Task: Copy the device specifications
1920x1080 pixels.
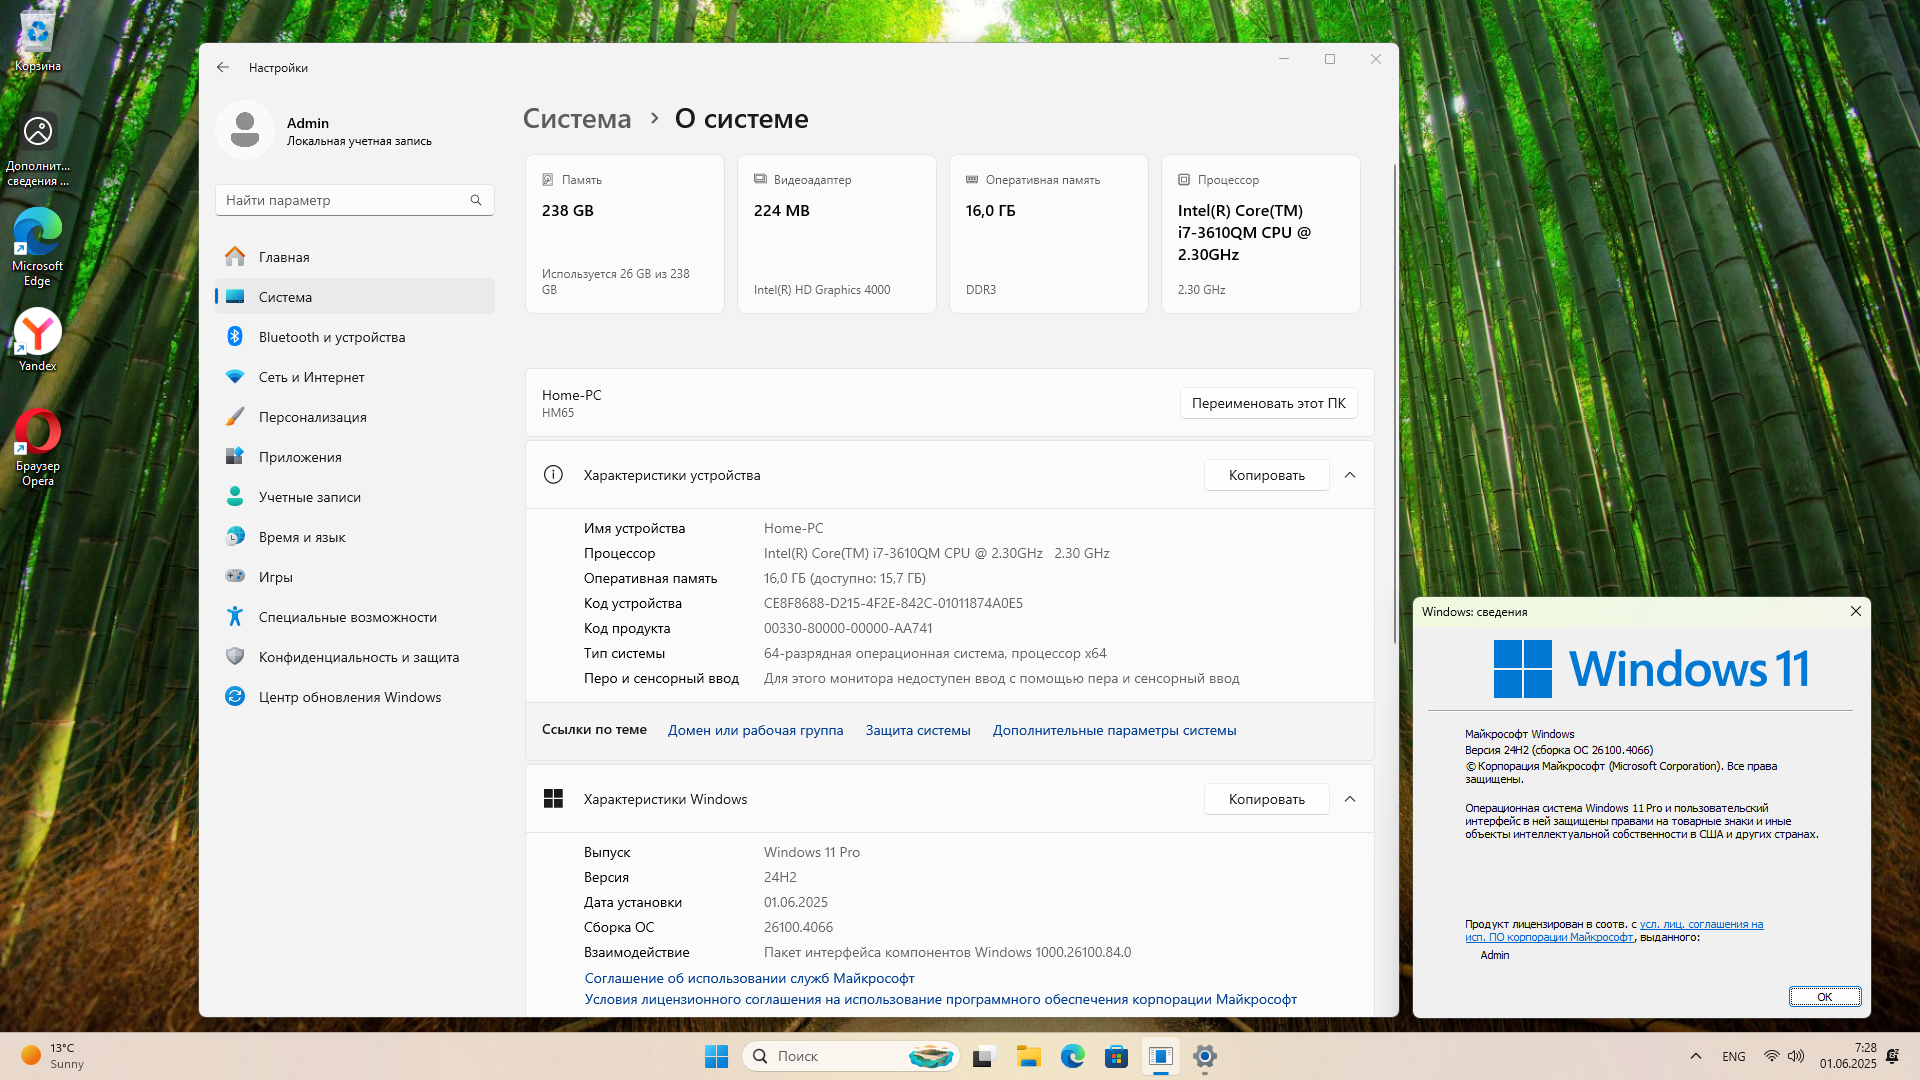Action: coord(1266,475)
